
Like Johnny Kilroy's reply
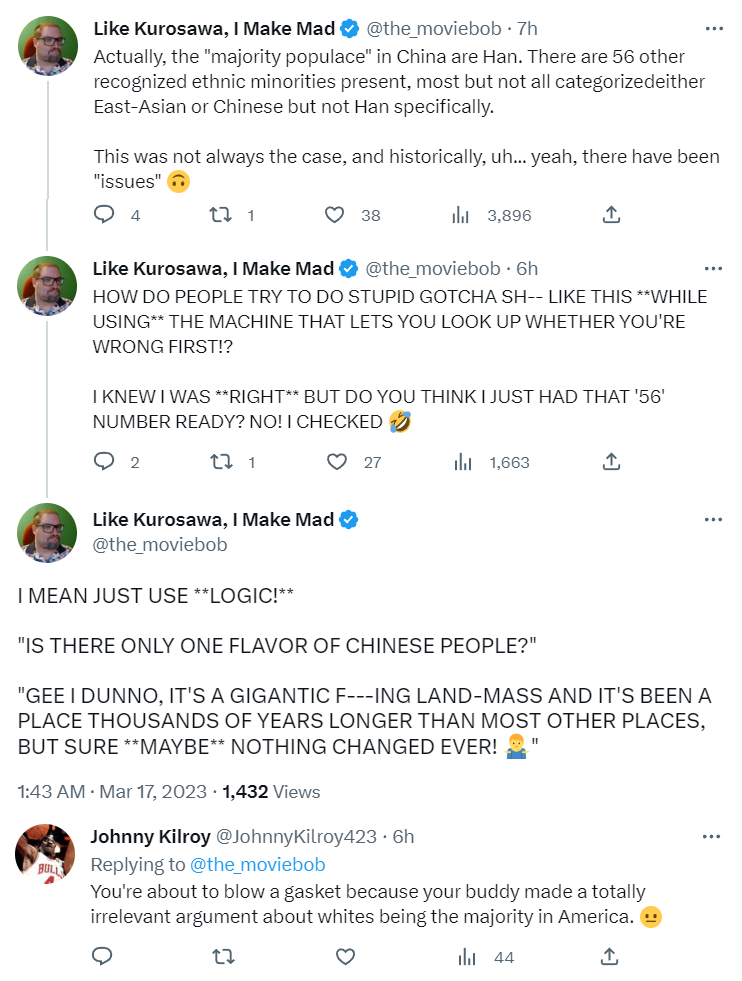click(x=345, y=957)
